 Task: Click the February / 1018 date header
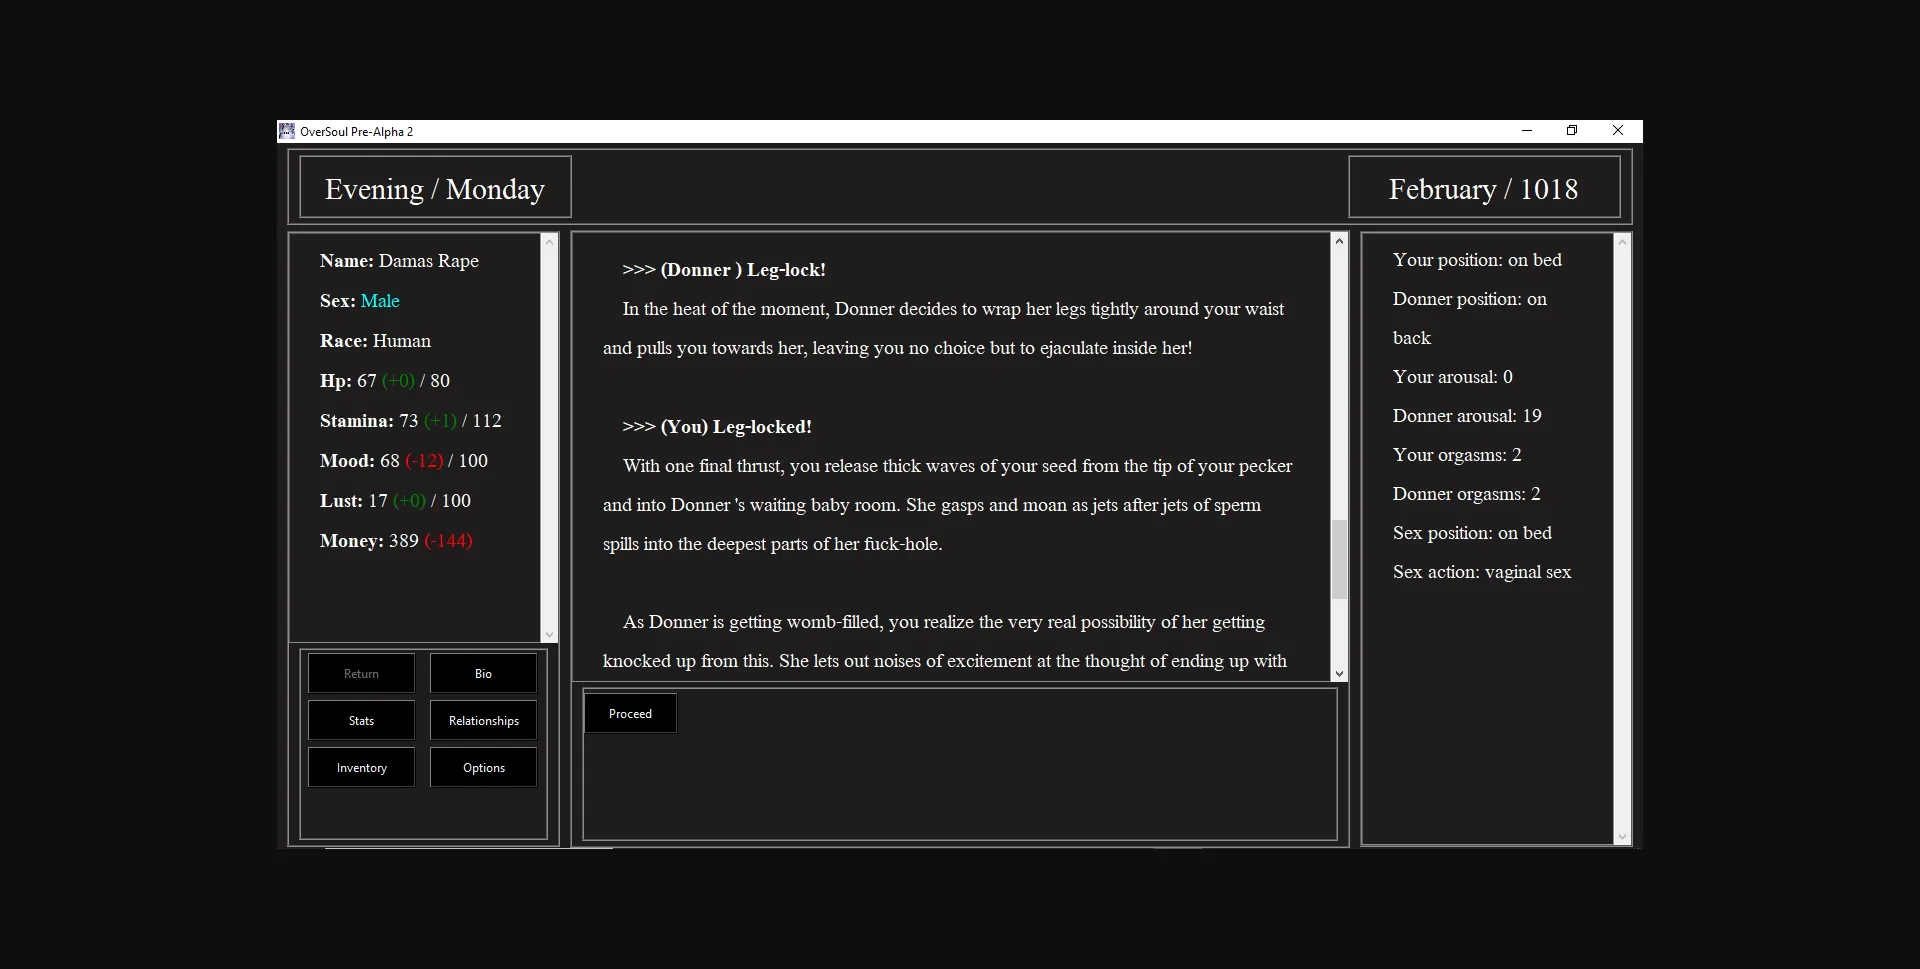(x=1483, y=188)
